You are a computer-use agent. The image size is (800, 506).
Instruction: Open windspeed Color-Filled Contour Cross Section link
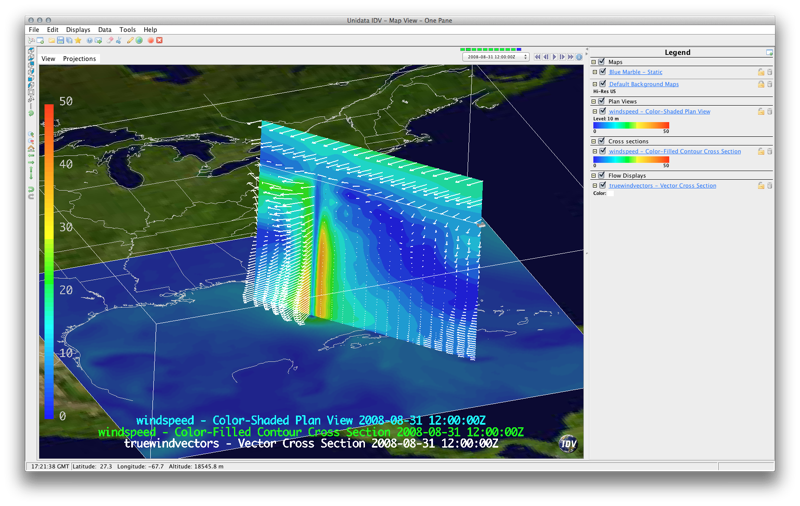pos(675,151)
